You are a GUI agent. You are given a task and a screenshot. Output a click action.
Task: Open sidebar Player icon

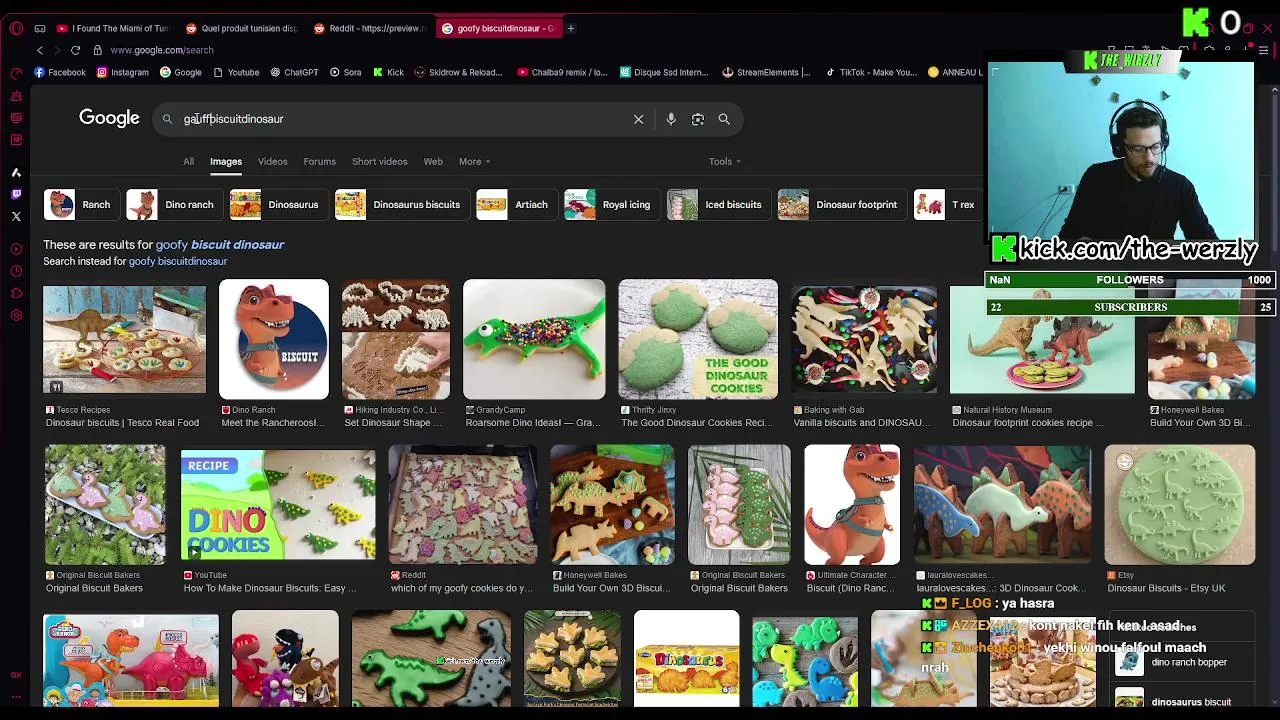click(16, 249)
